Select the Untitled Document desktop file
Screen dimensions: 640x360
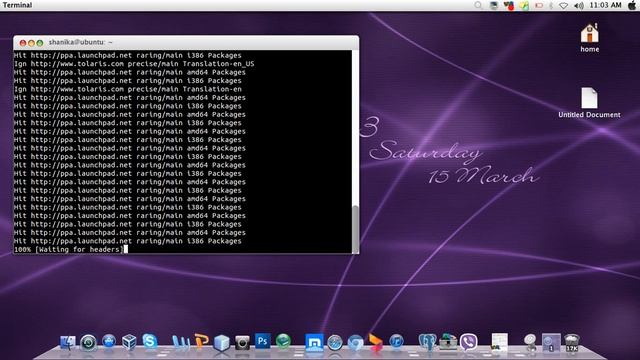589,103
